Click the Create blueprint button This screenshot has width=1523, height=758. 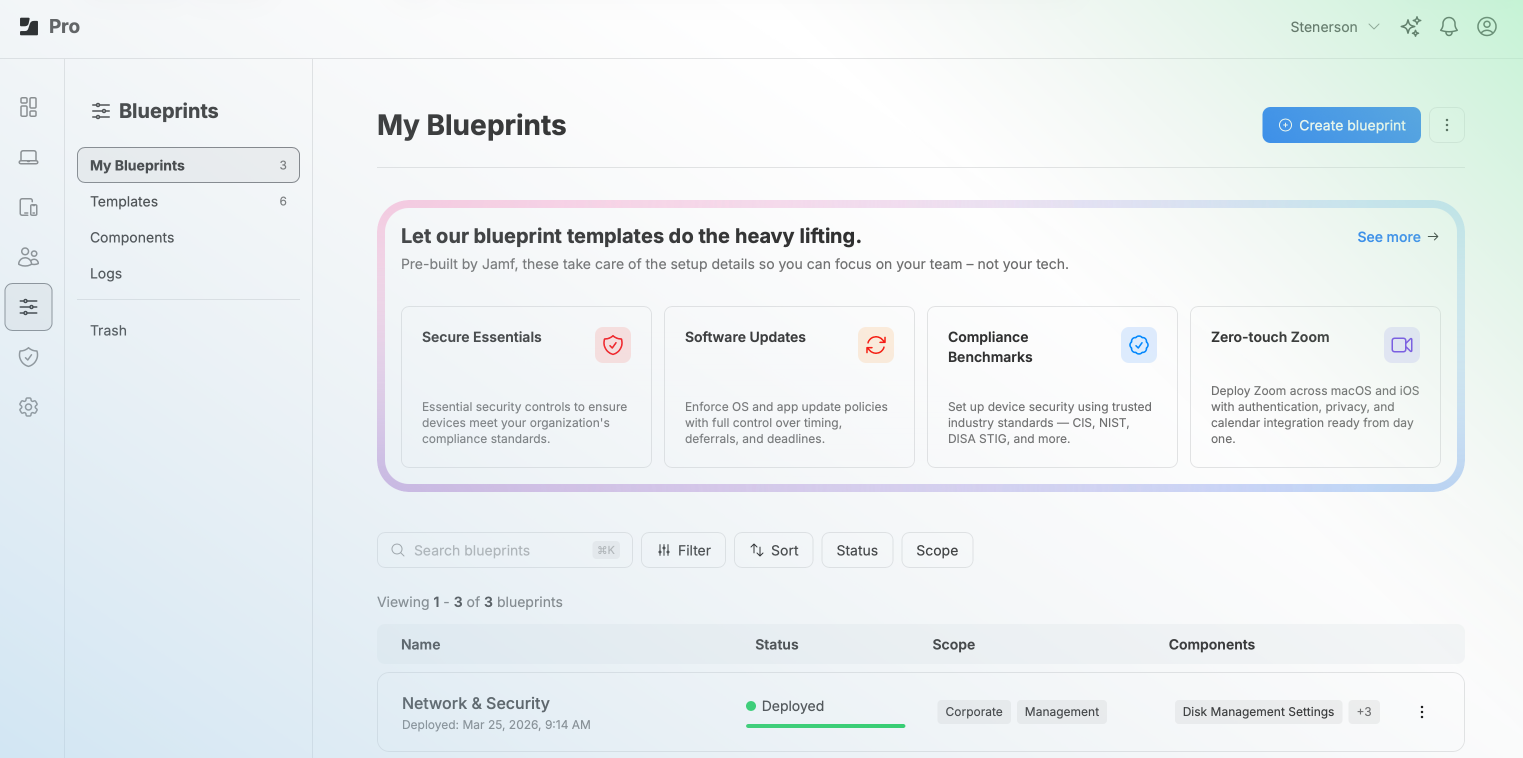click(1341, 125)
